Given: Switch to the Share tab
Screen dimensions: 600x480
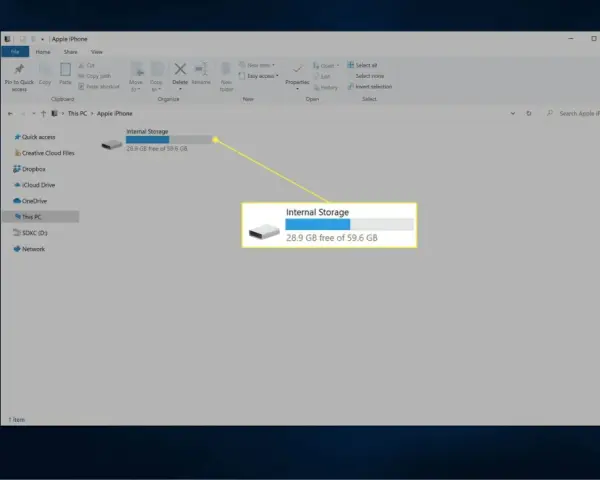Looking at the screenshot, I should tap(70, 52).
